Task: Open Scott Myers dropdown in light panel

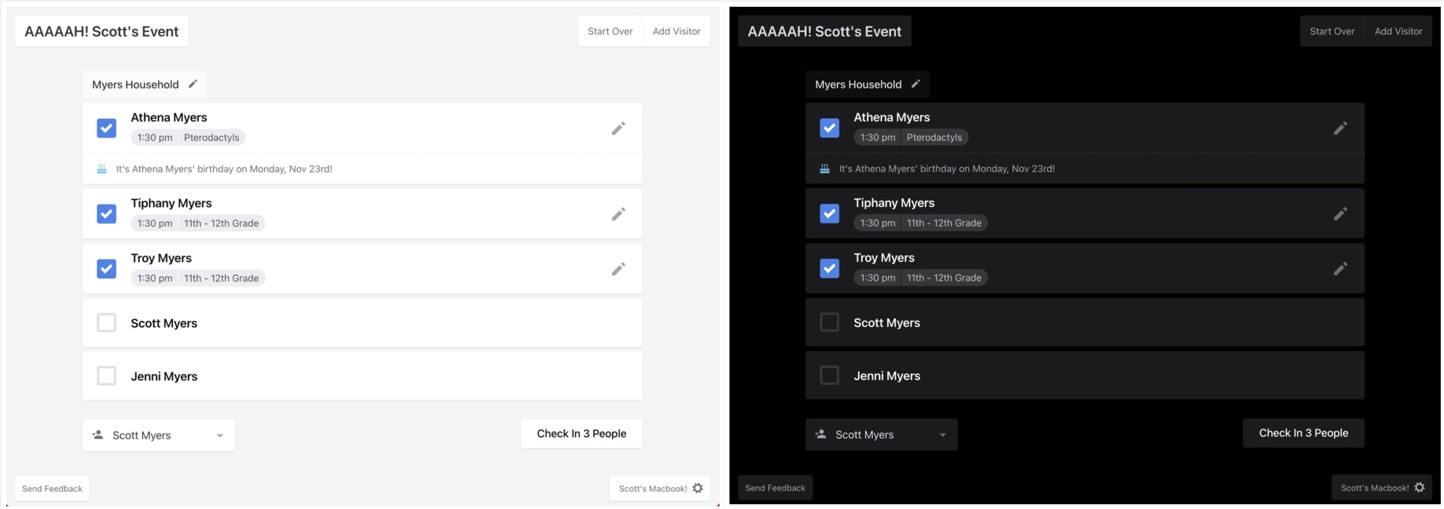Action: point(159,435)
